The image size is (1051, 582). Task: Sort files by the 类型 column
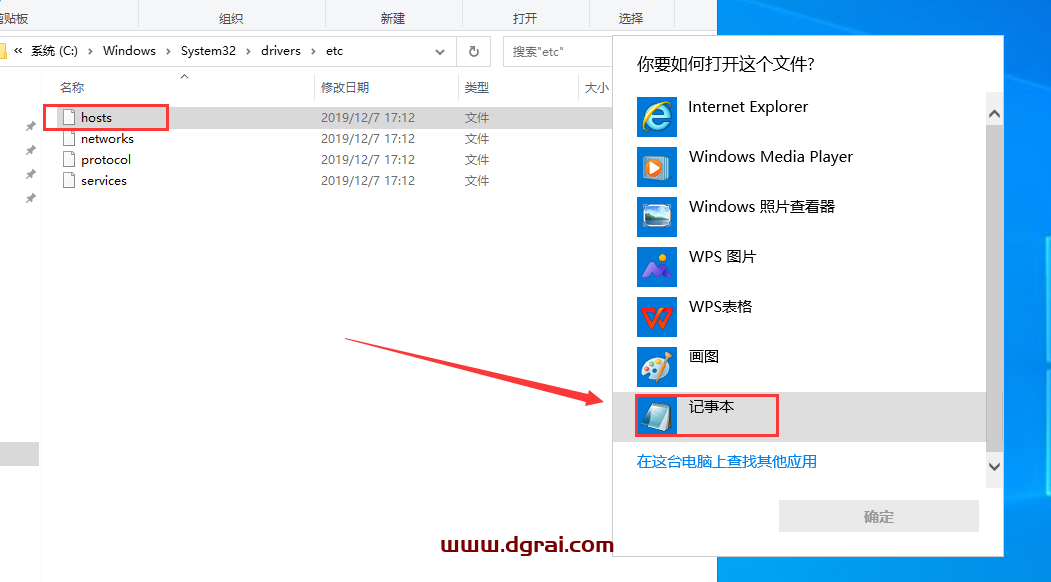477,88
